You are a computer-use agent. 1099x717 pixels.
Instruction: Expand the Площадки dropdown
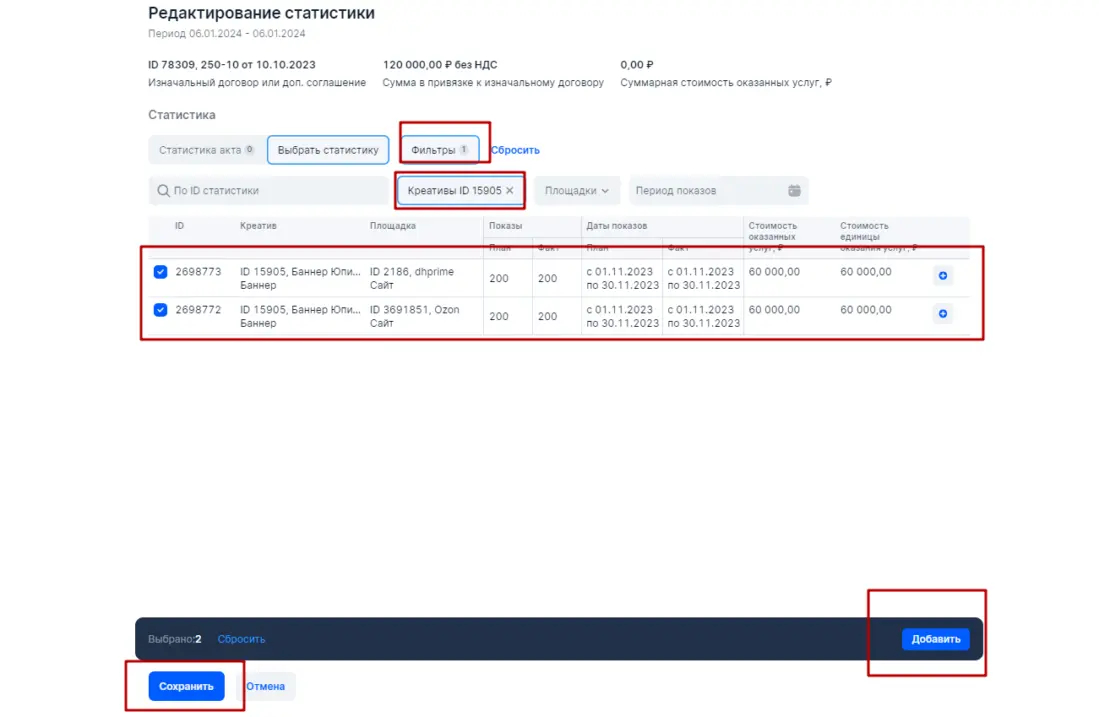tap(577, 191)
